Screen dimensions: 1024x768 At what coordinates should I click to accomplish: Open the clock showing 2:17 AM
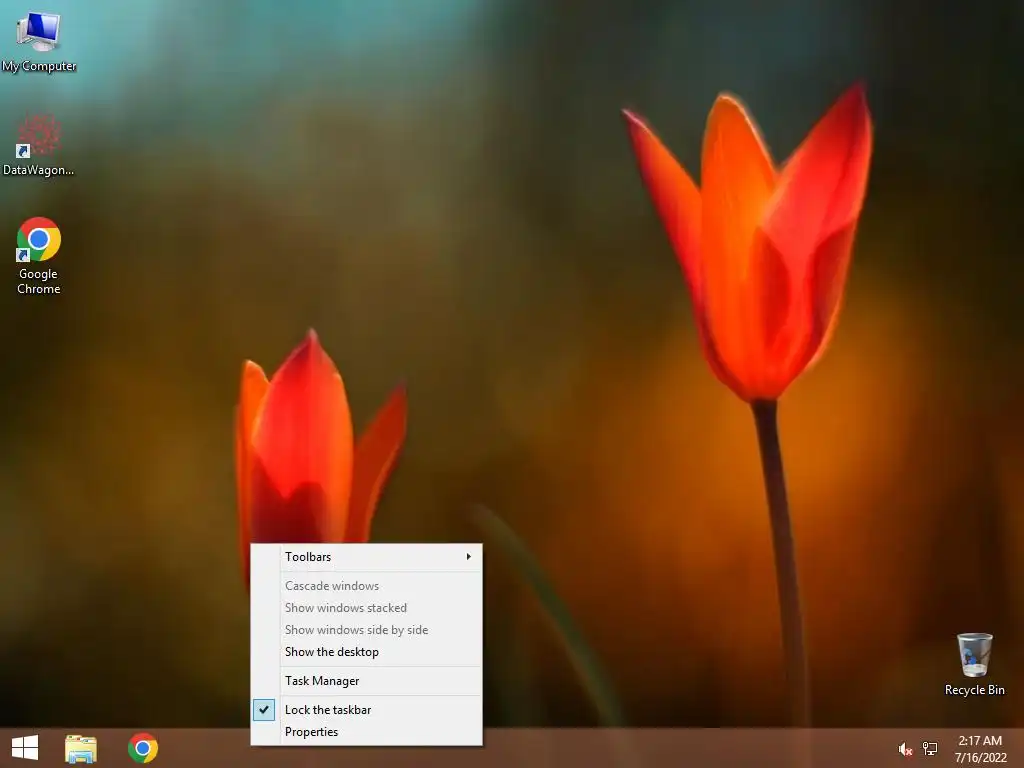click(980, 749)
